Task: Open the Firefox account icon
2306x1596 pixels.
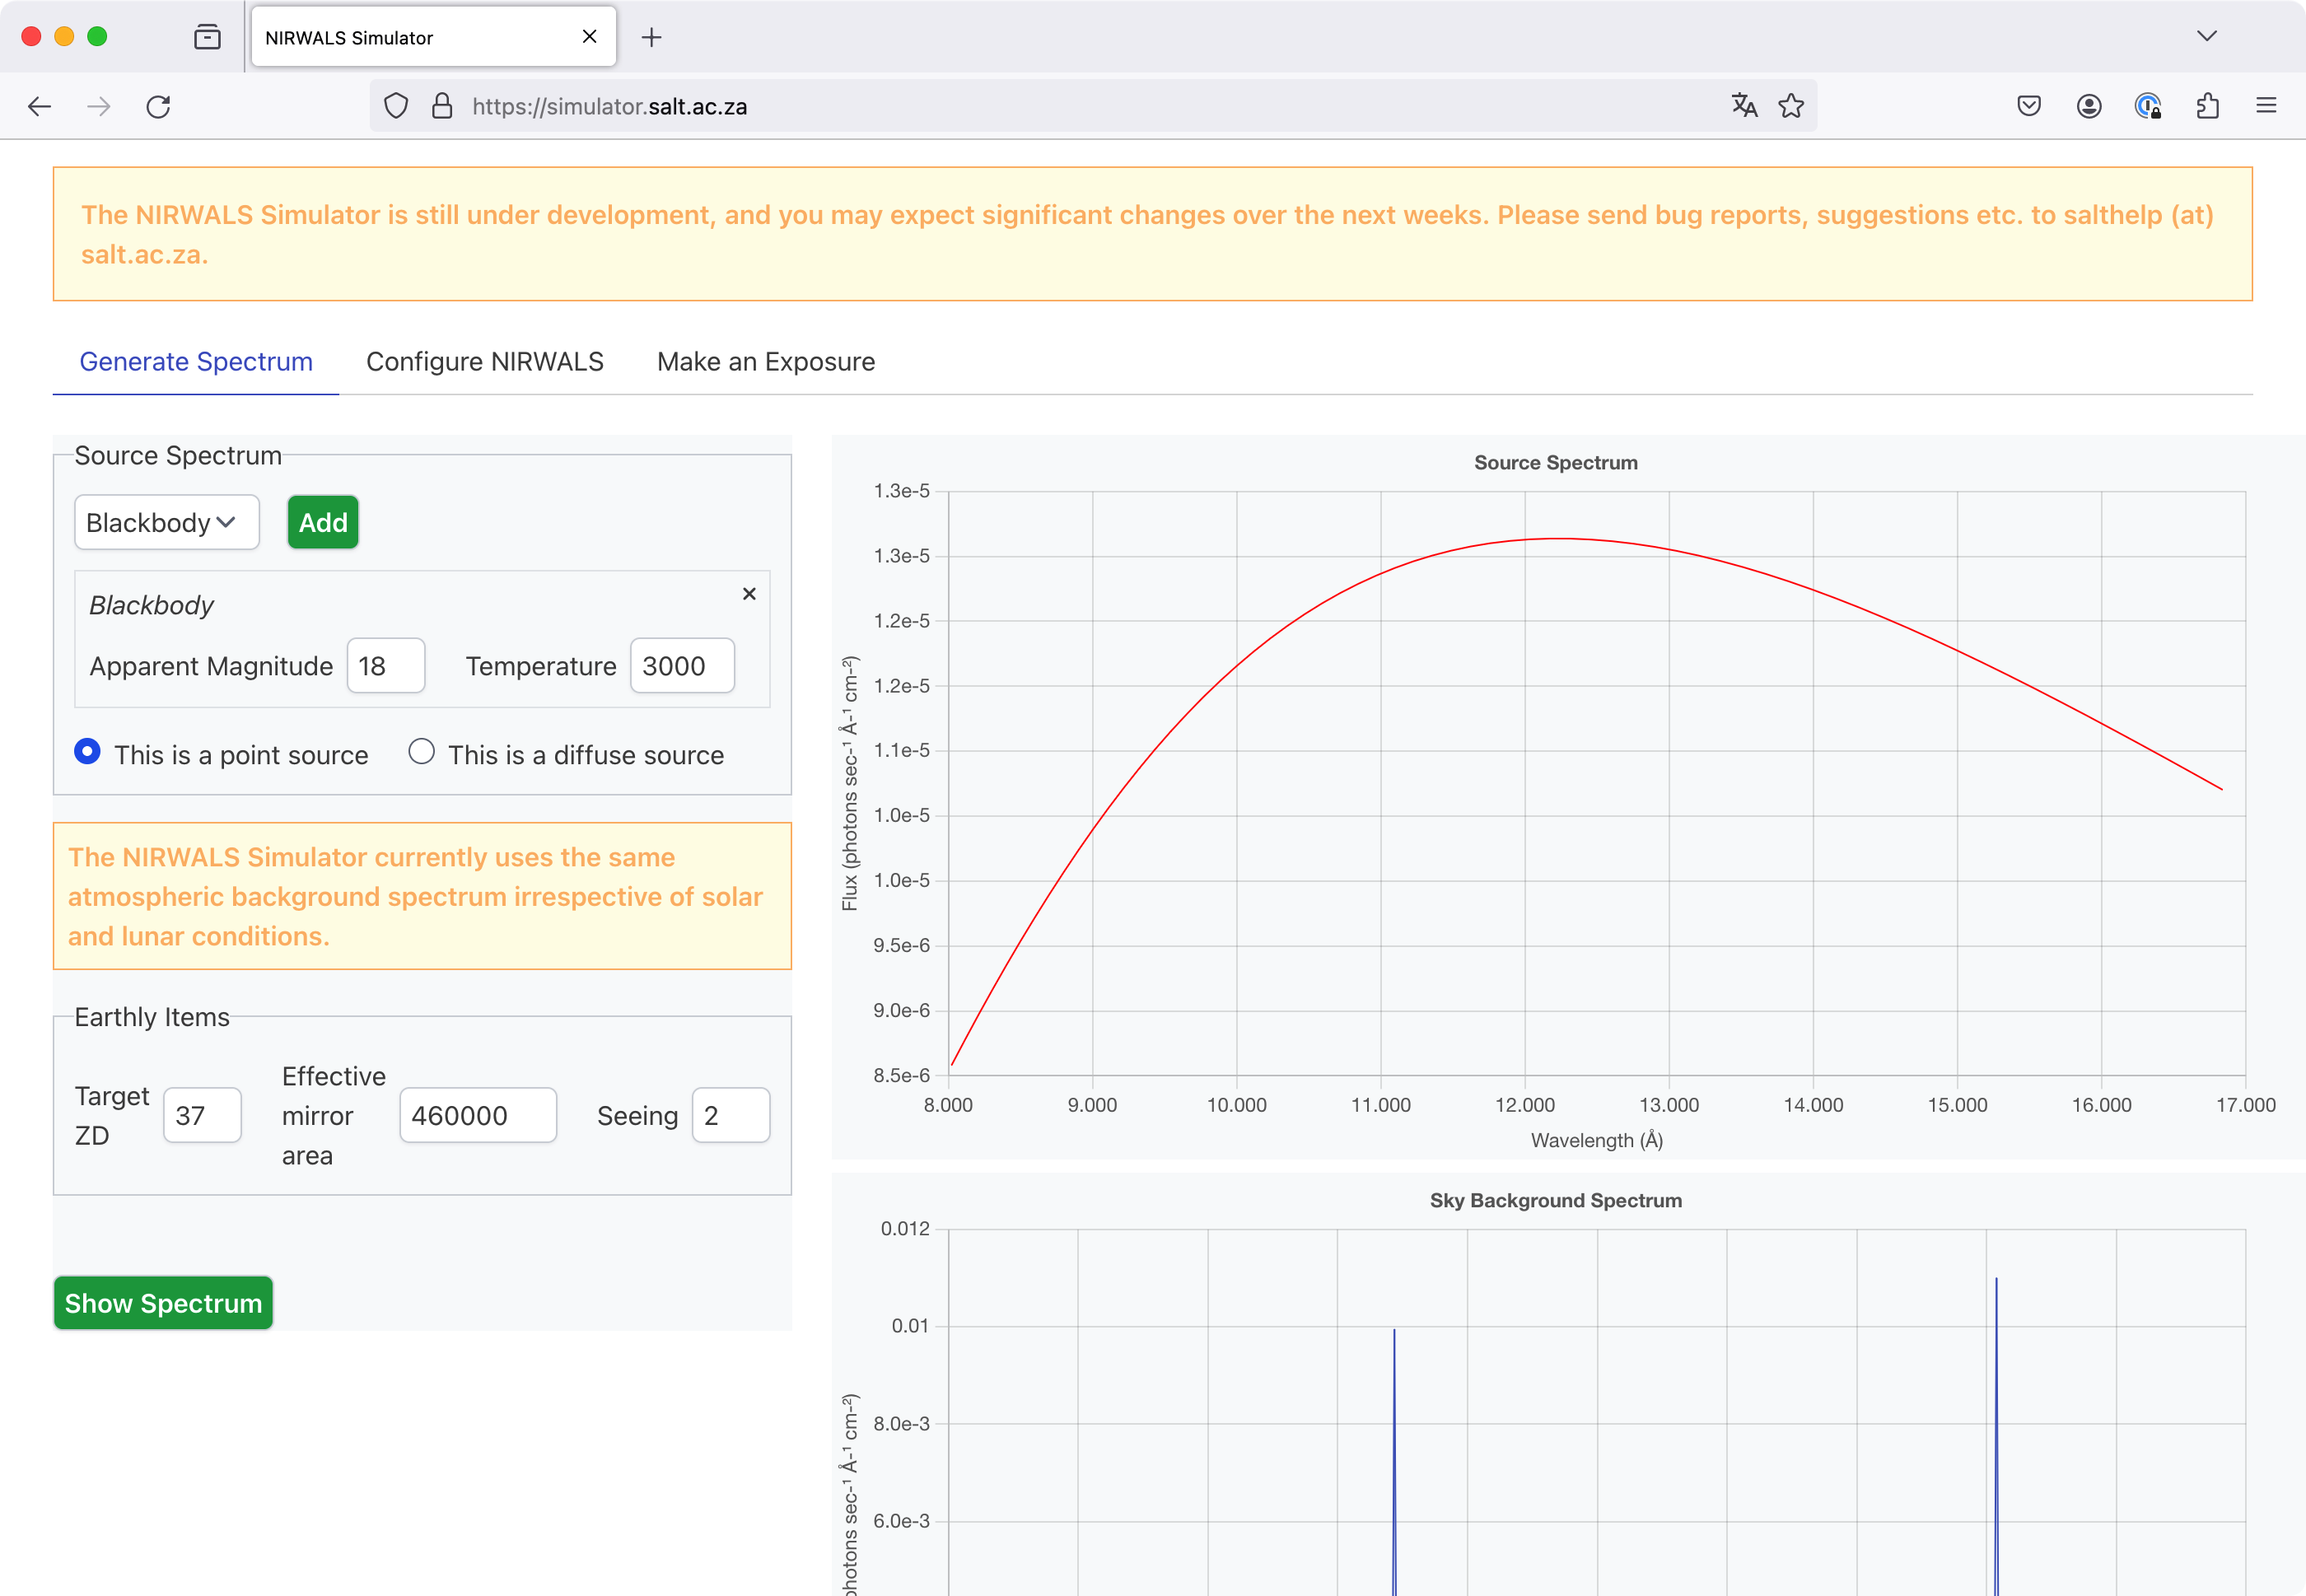Action: [x=2089, y=106]
